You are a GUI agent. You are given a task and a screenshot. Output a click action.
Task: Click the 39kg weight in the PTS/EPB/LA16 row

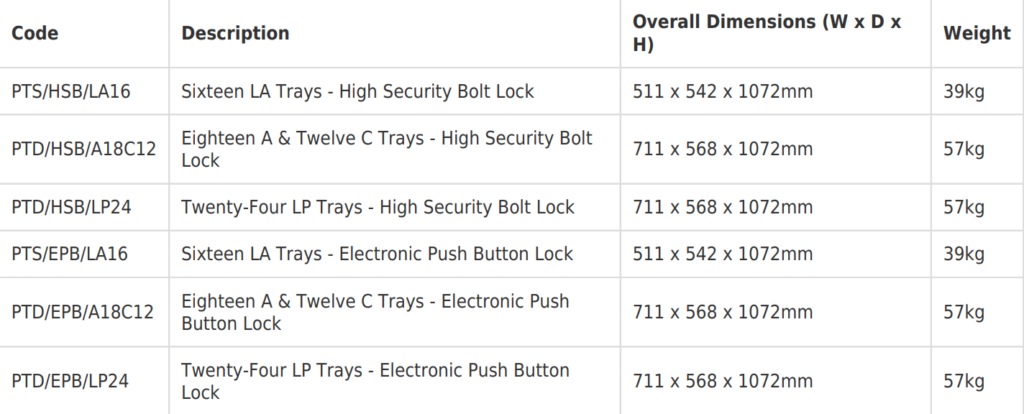tap(964, 254)
